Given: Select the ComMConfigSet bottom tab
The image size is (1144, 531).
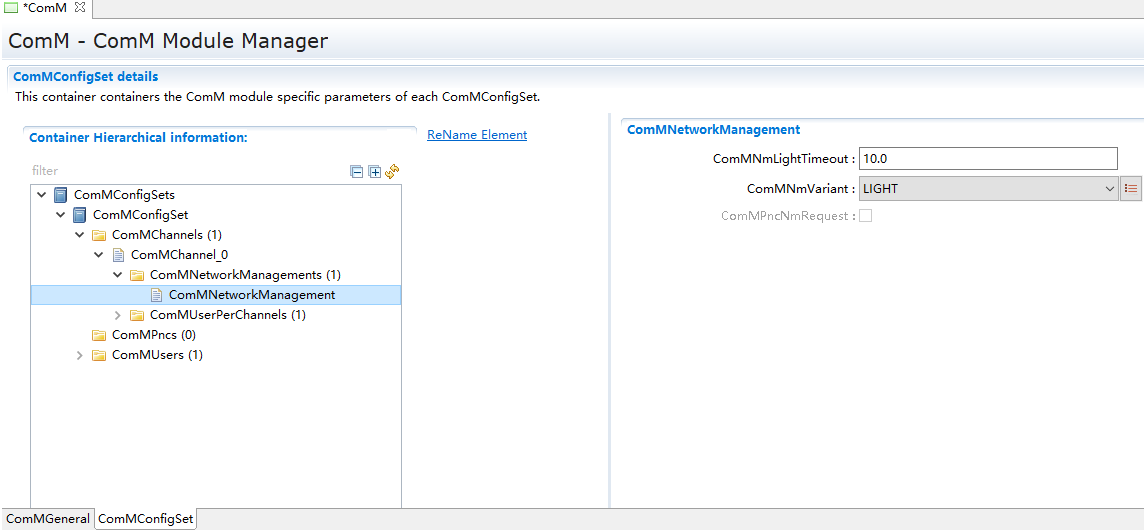Looking at the screenshot, I should [146, 519].
